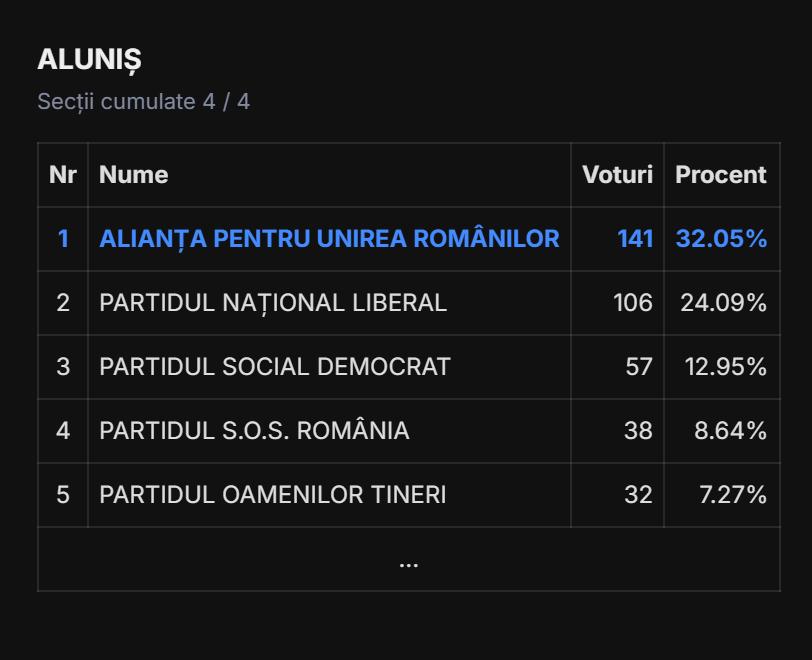
Task: Click rank number 1 in highlighted row
Action: pos(63,239)
